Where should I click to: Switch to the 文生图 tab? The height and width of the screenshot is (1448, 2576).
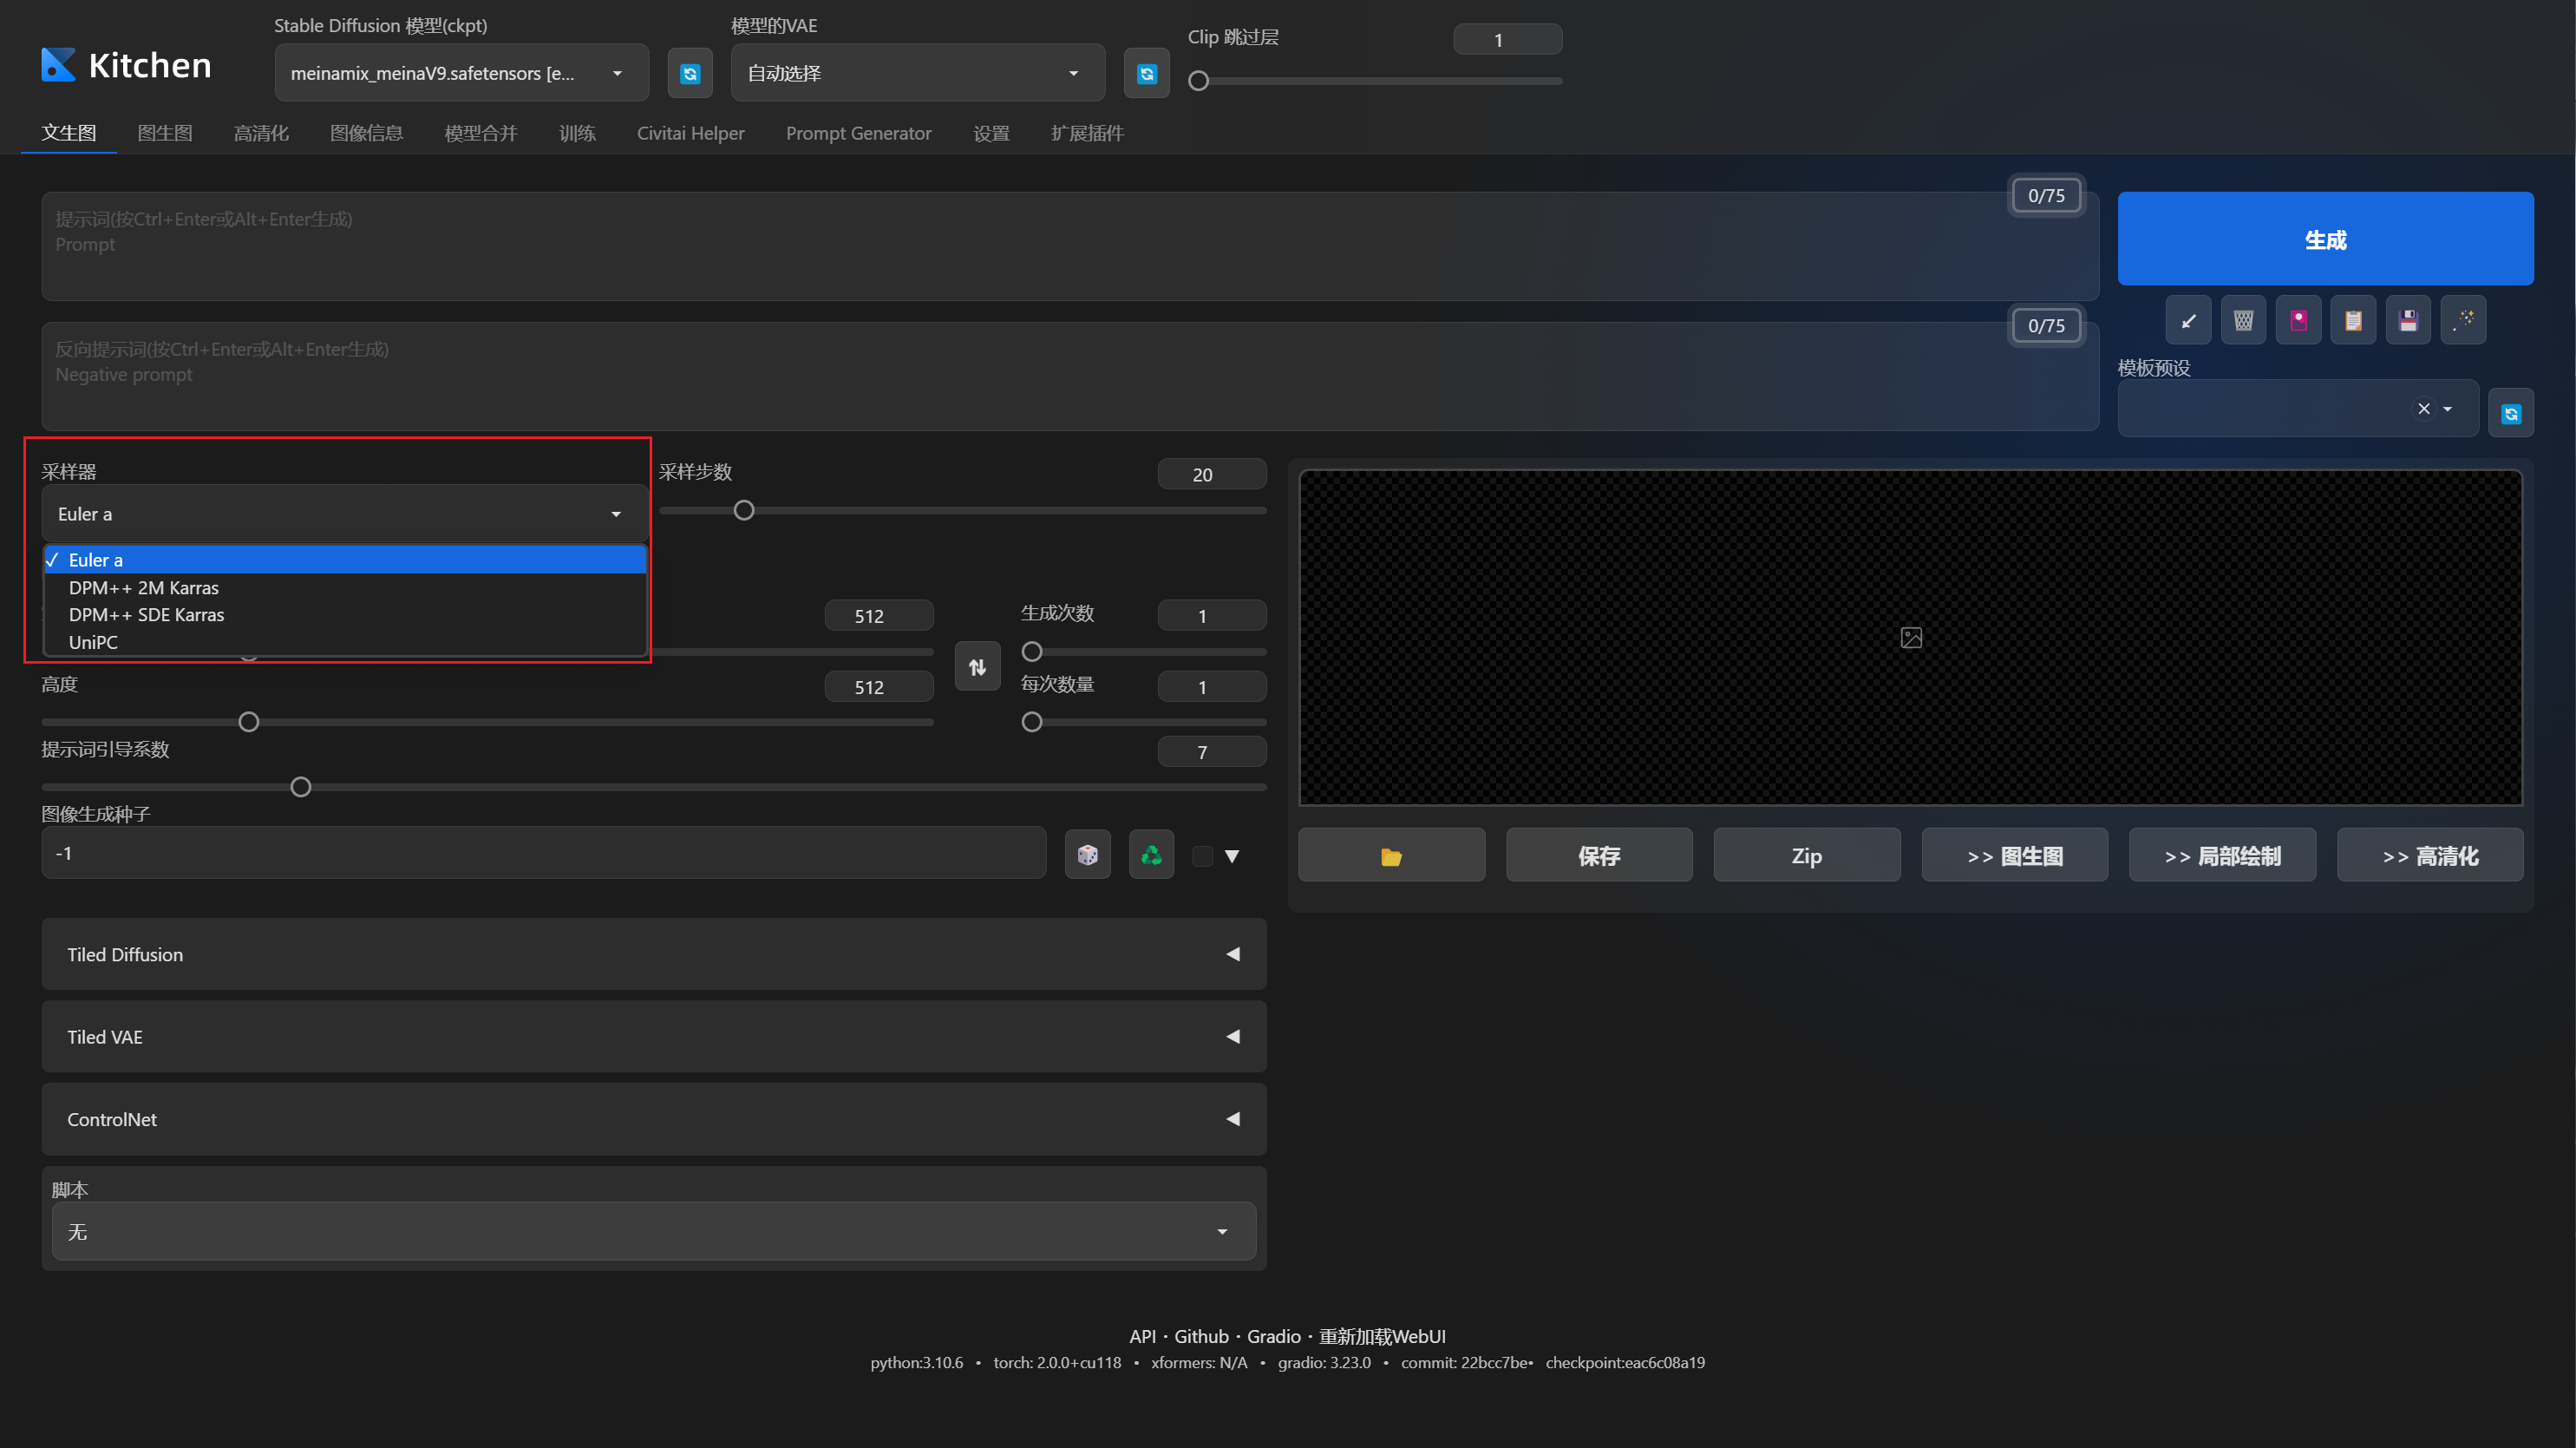click(69, 133)
